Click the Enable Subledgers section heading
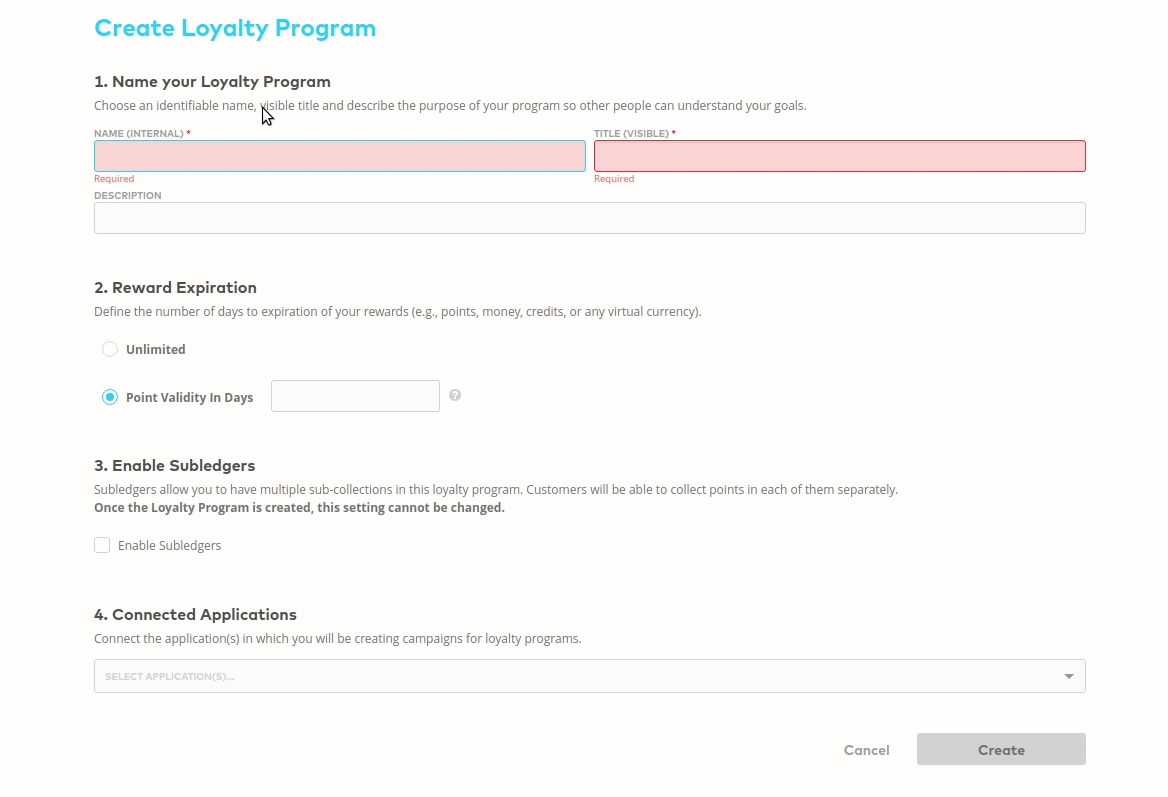The width and height of the screenshot is (1168, 797). 174,465
